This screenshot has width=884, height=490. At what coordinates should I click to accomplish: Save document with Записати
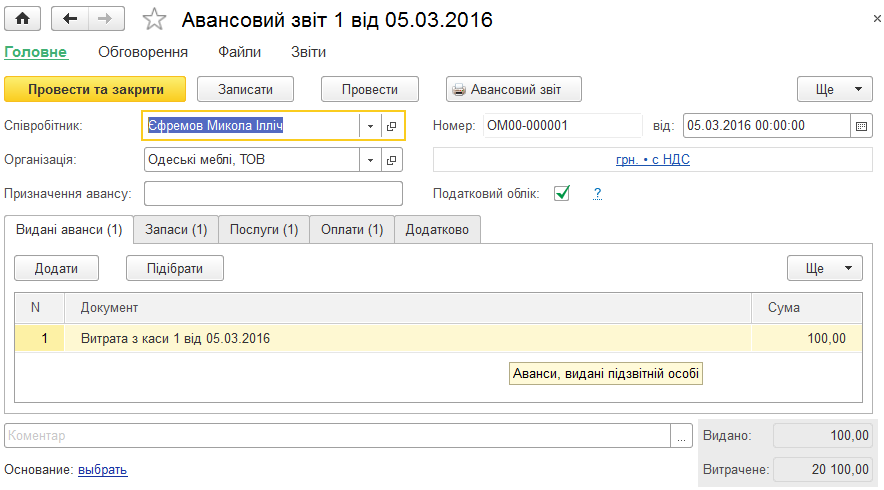point(245,89)
